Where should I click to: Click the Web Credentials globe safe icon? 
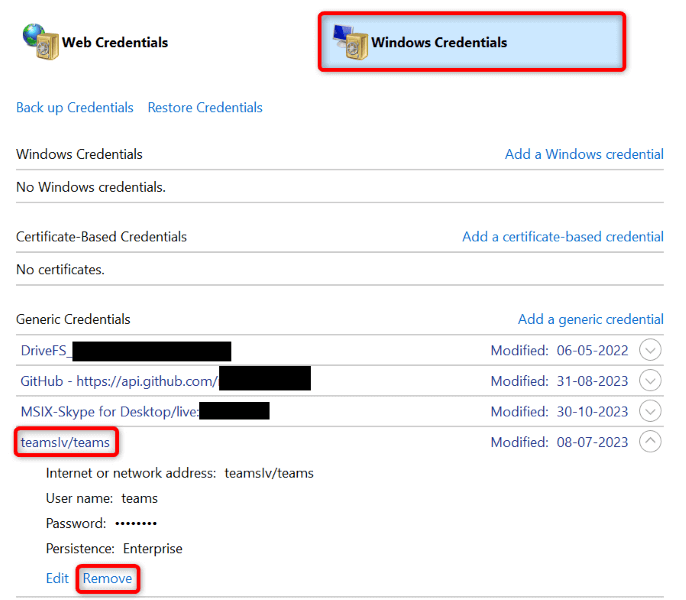point(39,40)
